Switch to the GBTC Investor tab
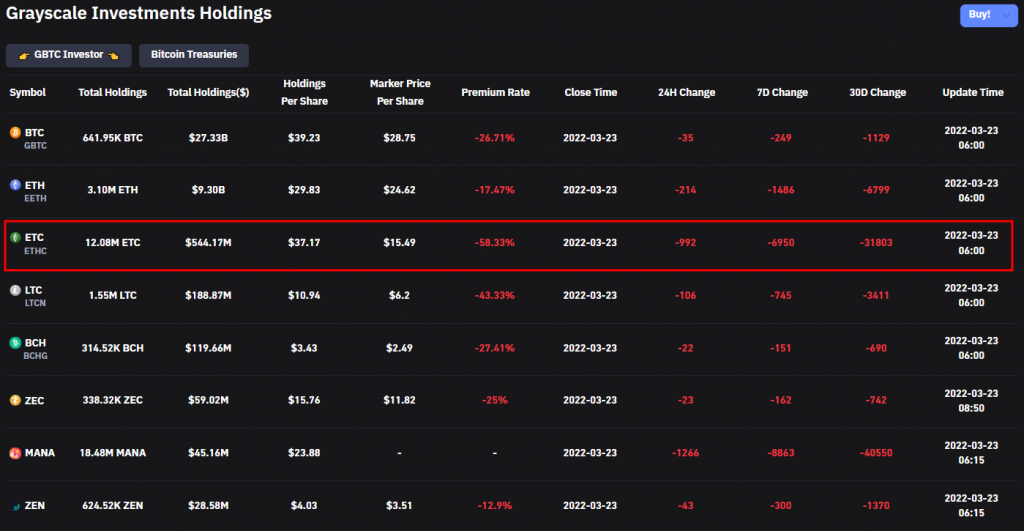 [69, 55]
